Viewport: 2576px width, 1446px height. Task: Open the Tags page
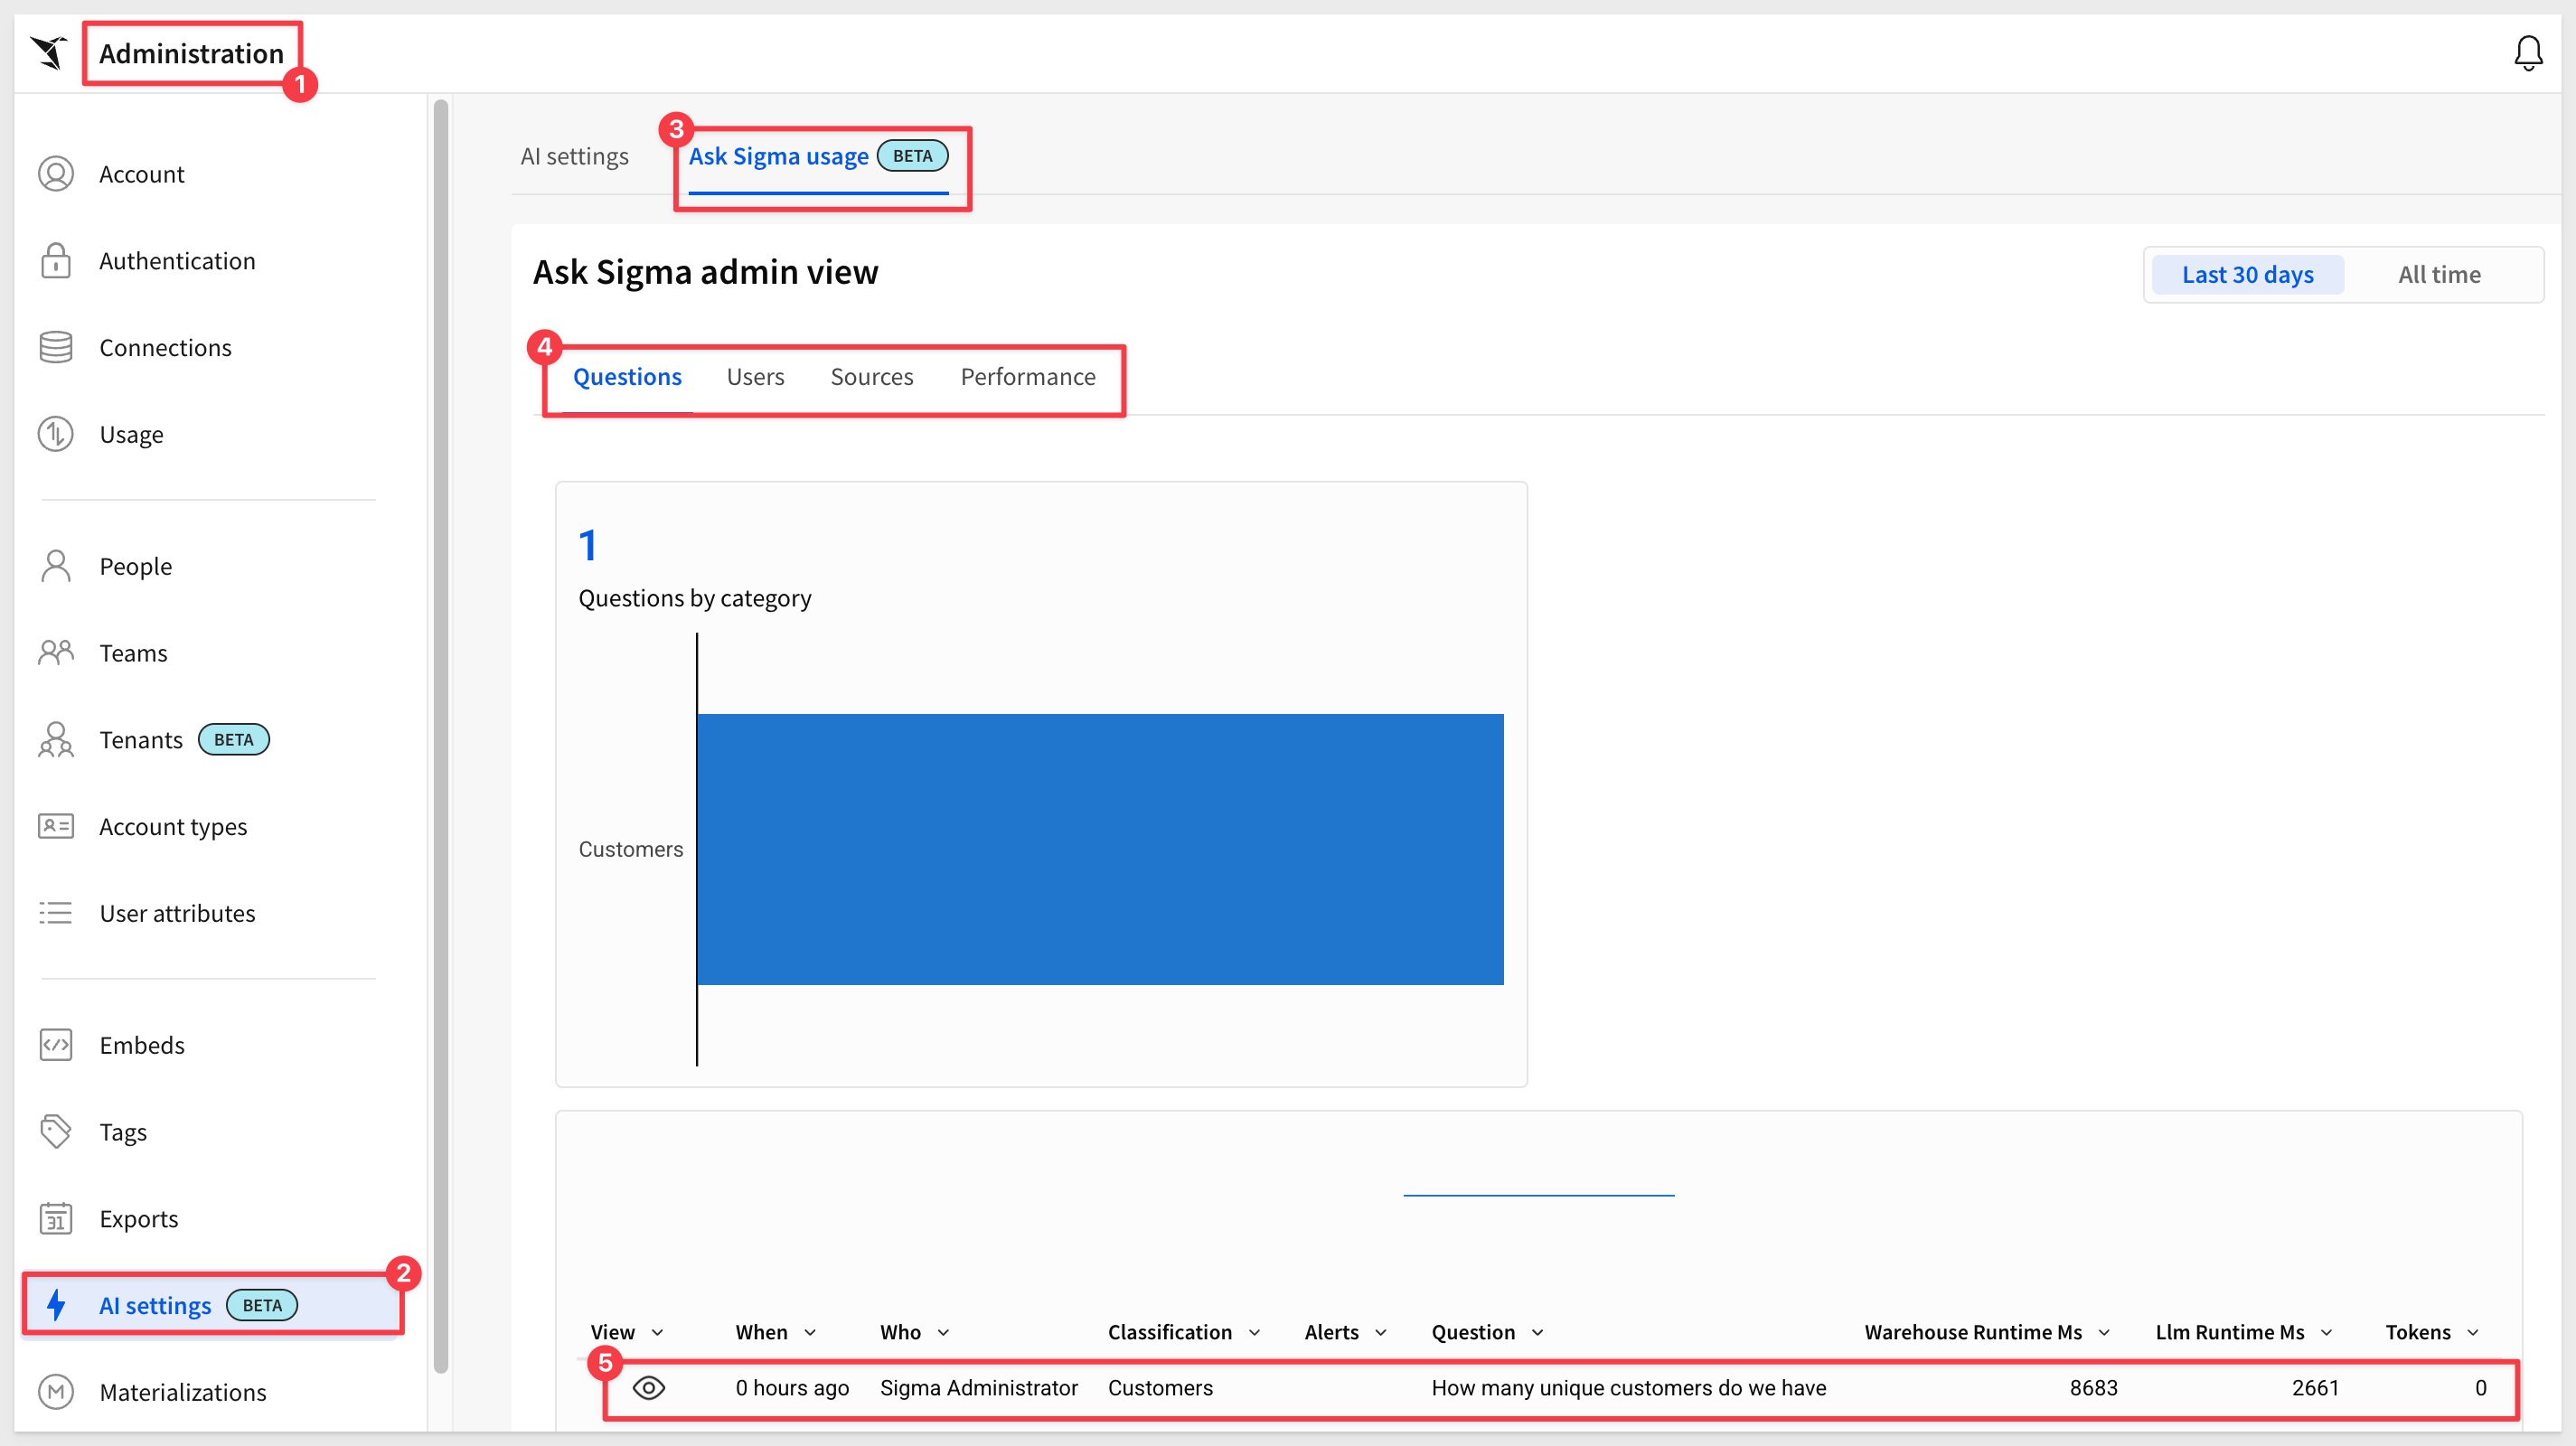[123, 1132]
